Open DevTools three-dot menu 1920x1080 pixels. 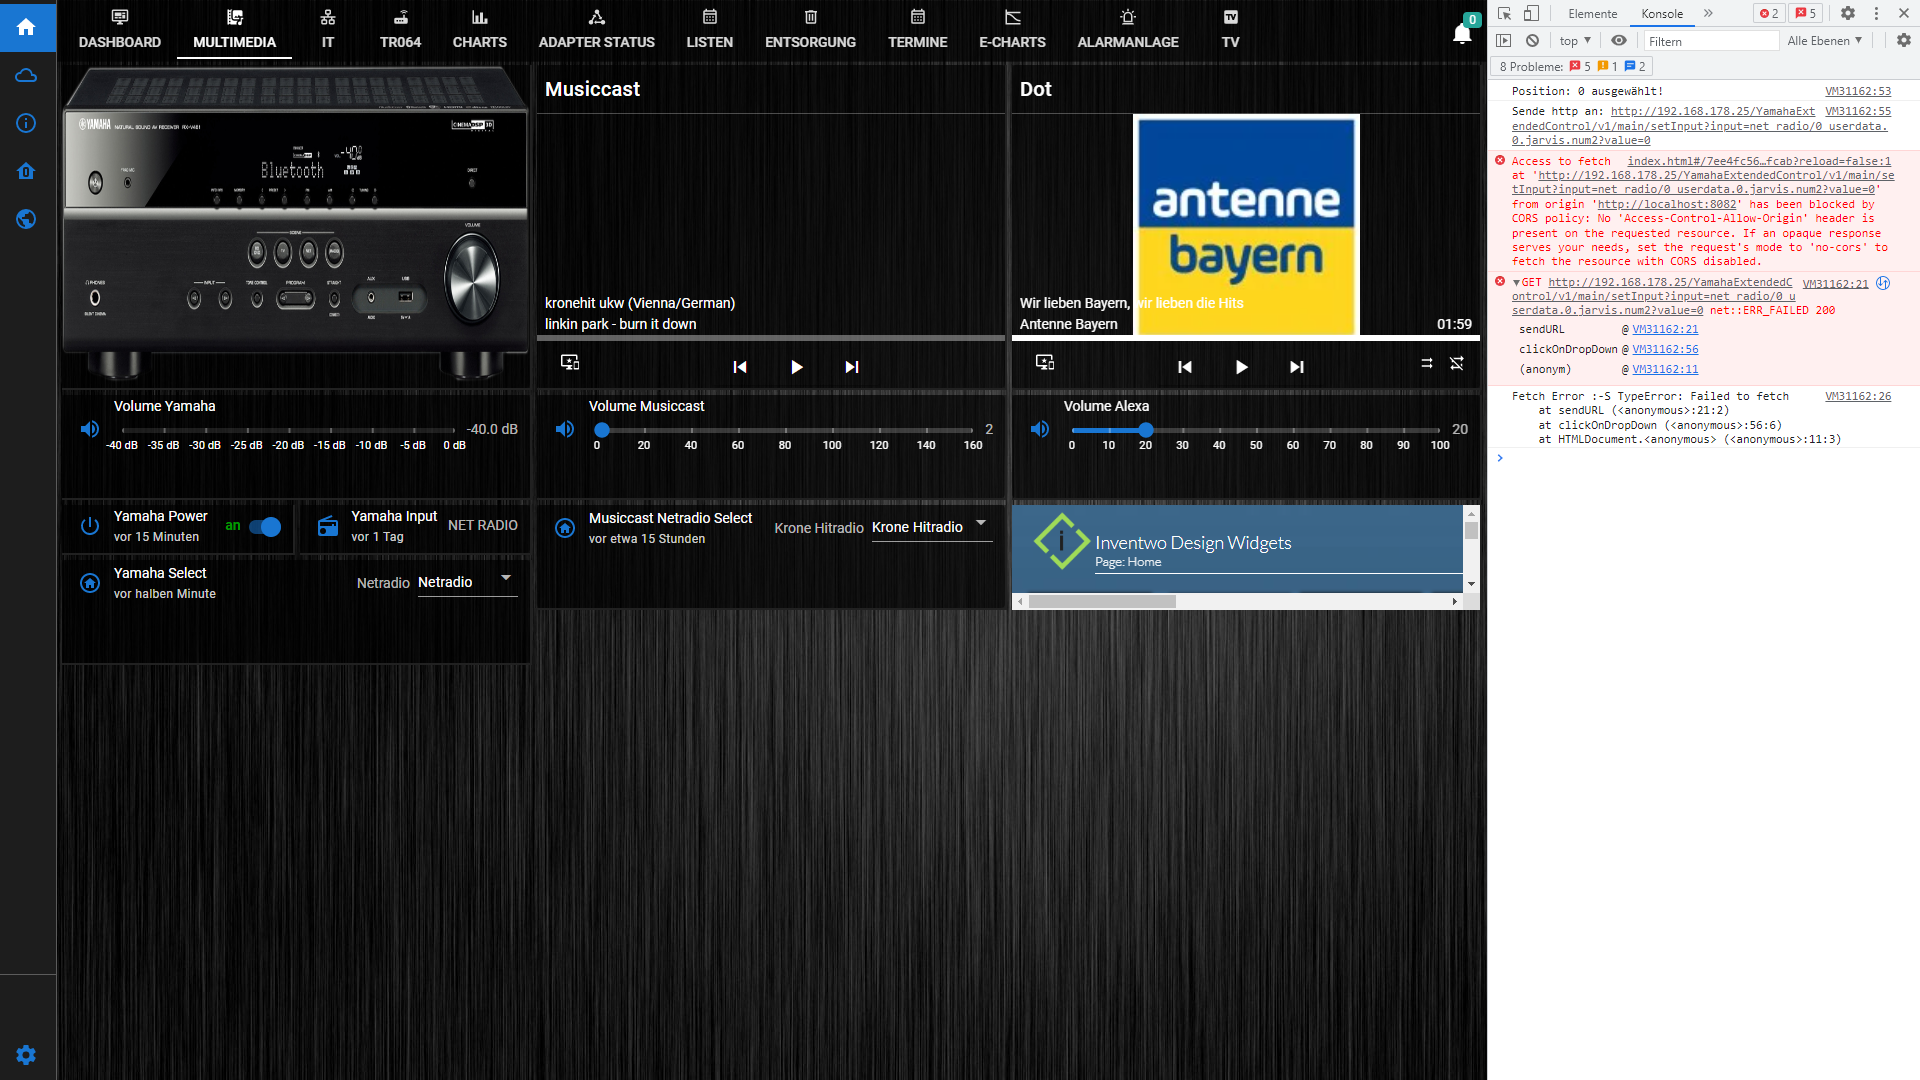(1876, 13)
